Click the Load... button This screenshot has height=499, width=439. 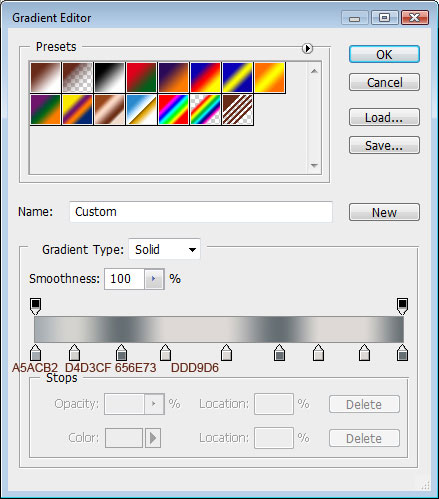click(384, 117)
